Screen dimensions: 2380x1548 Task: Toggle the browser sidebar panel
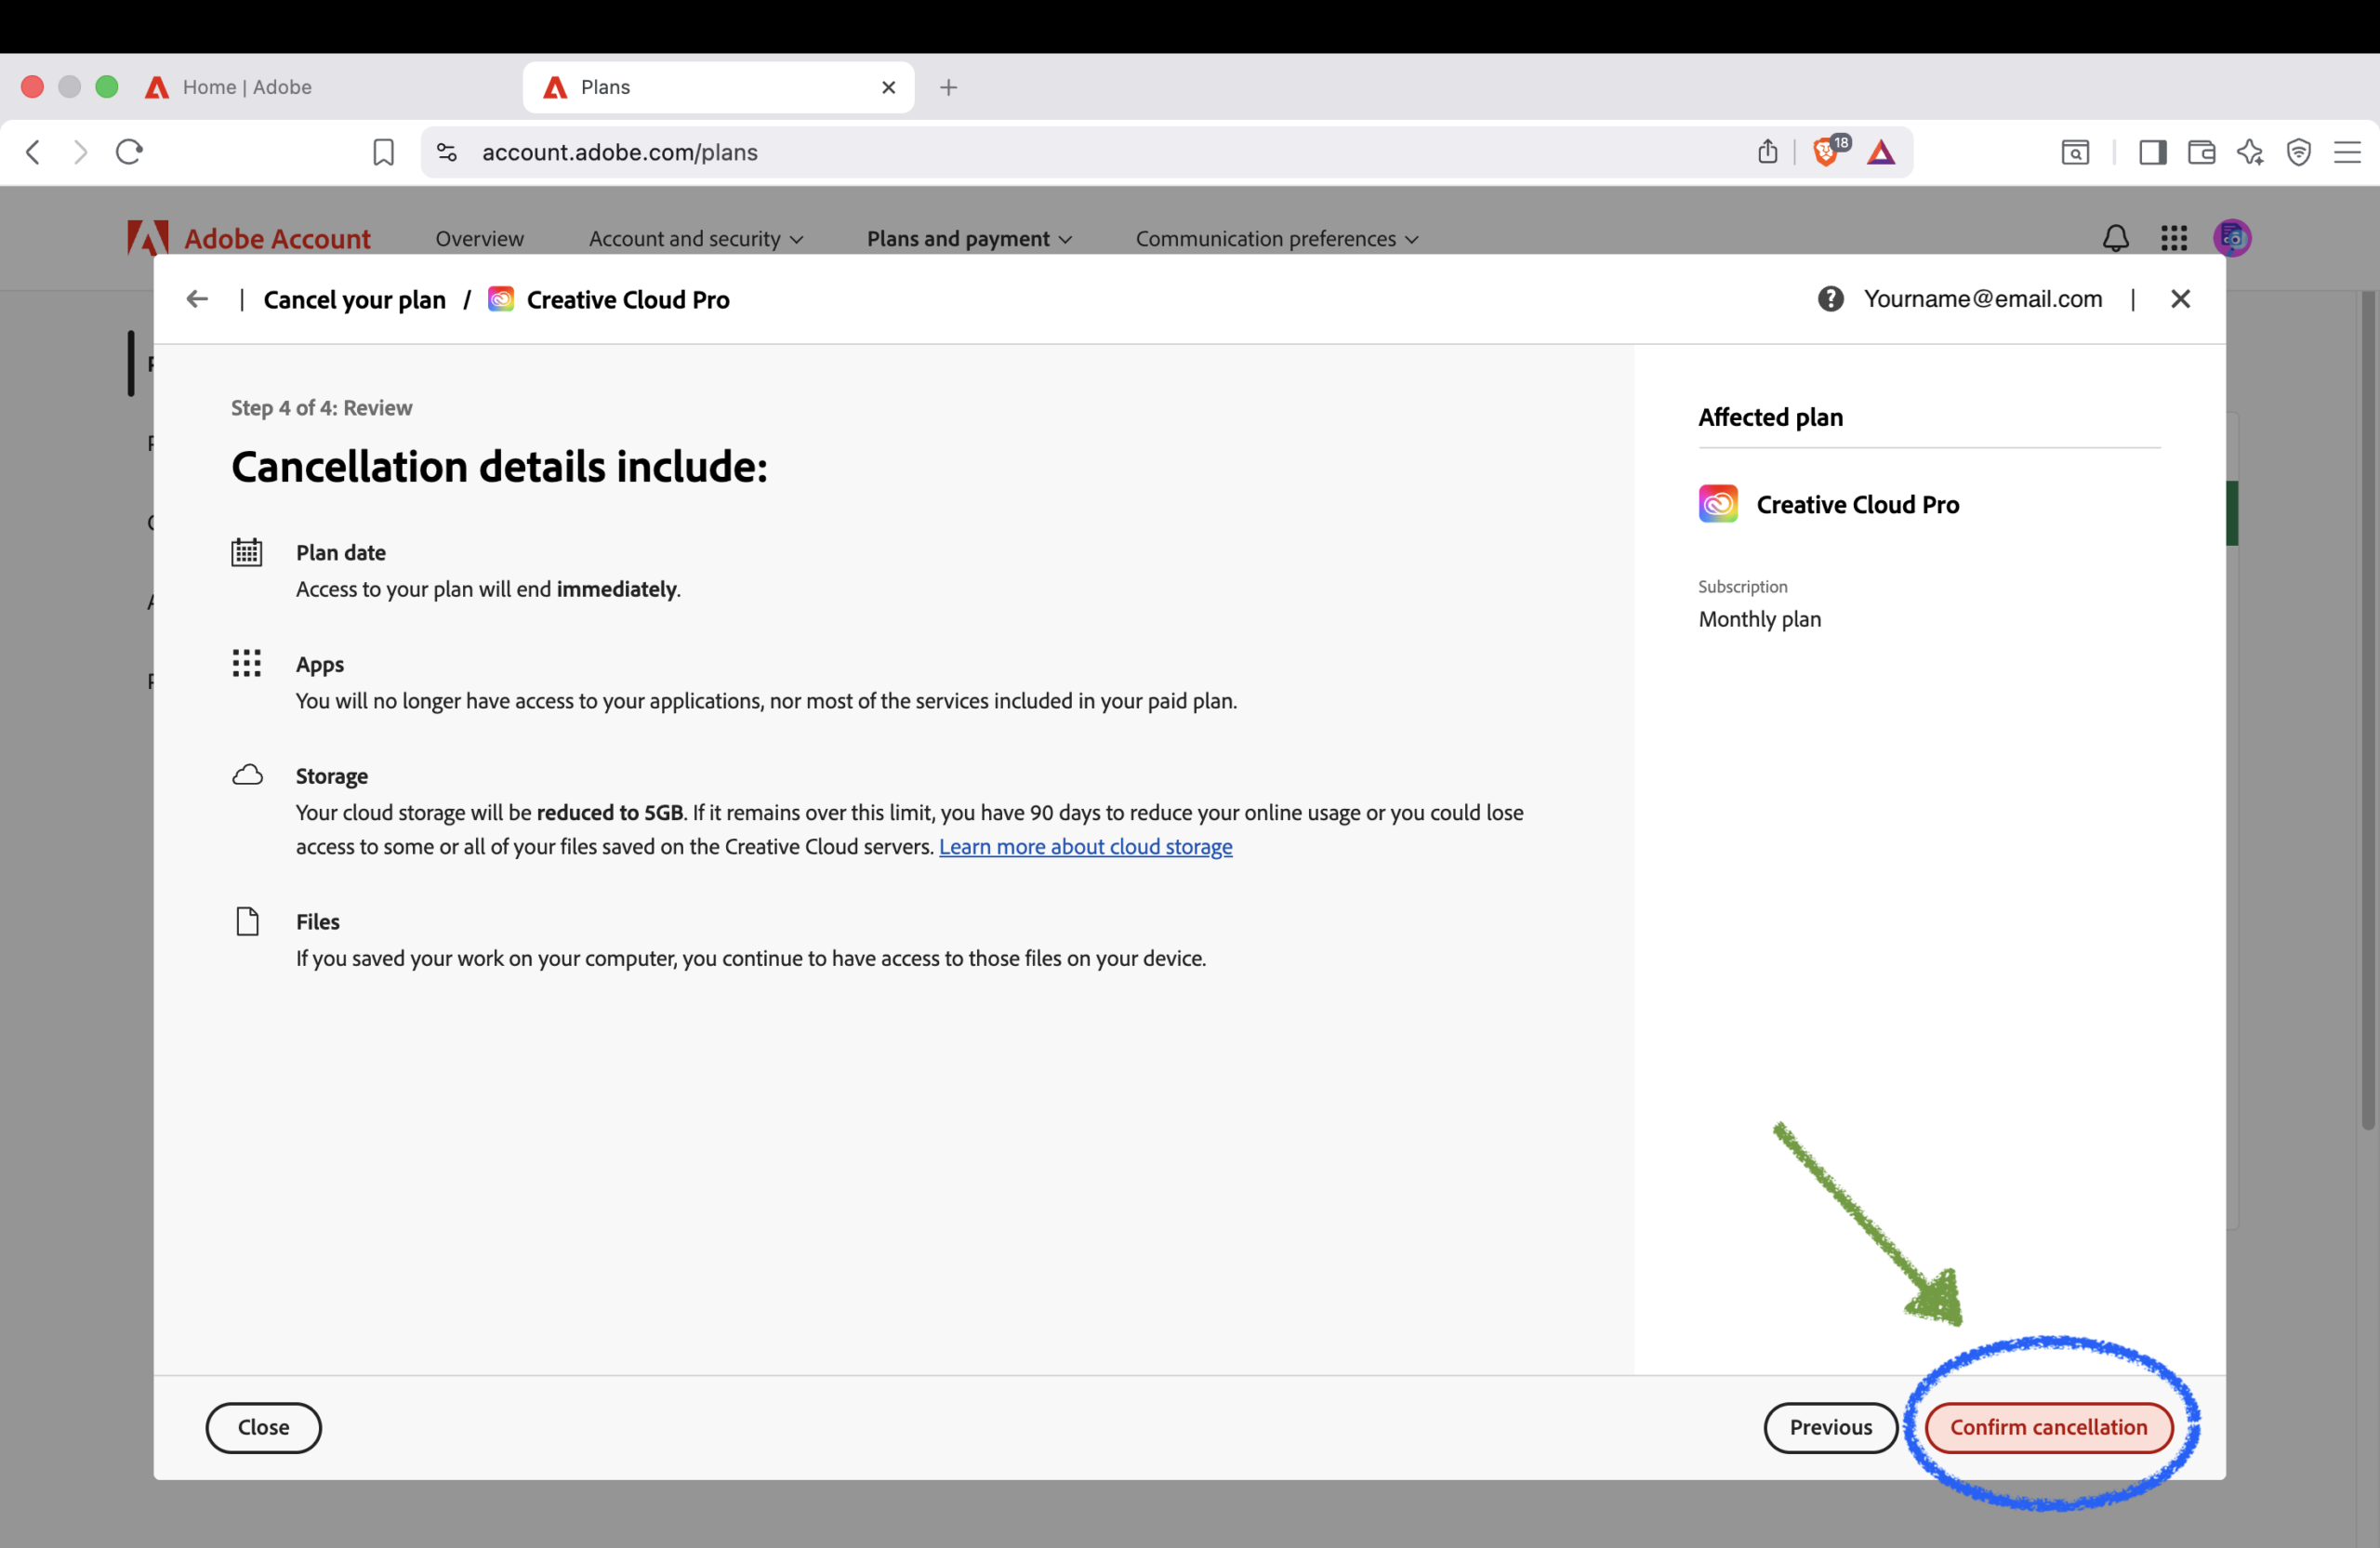pyautogui.click(x=2152, y=152)
